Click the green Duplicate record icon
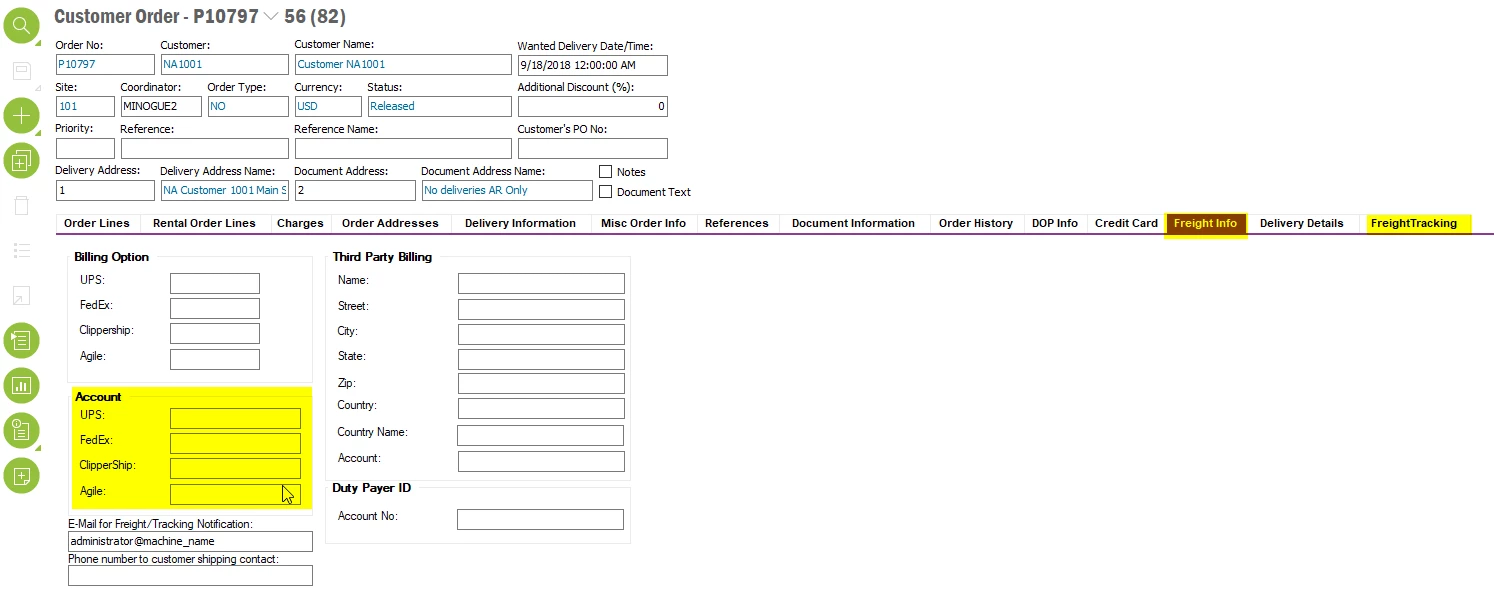1494x606 pixels. 21,159
